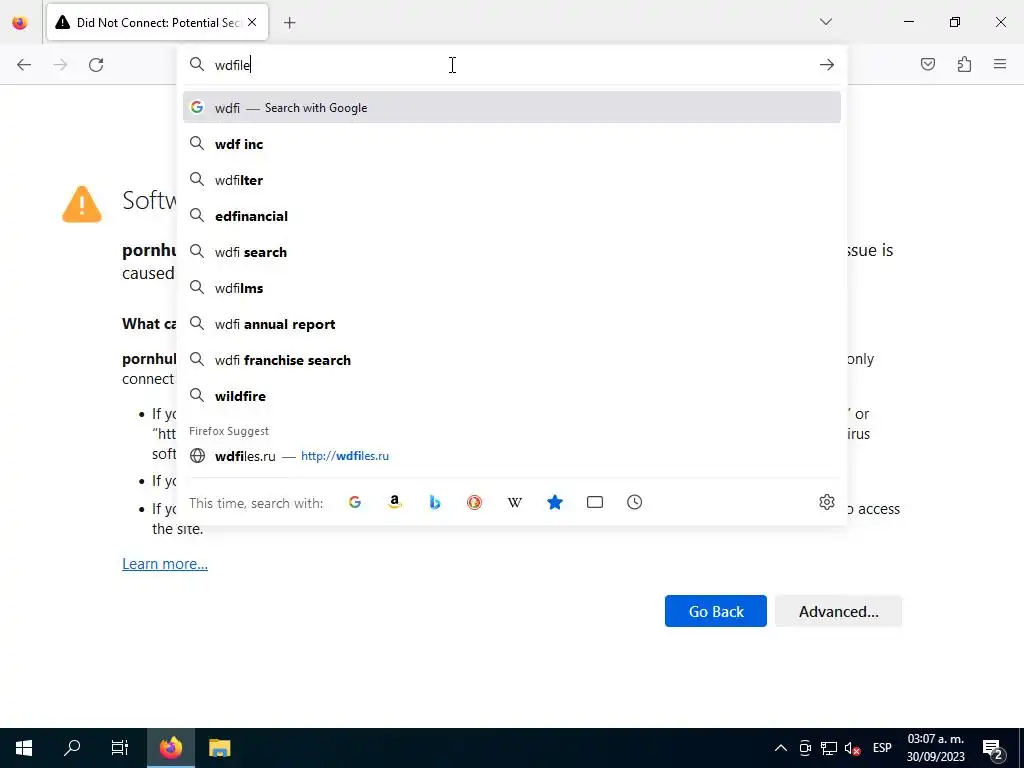Search in open Tabs icon
1024x768 pixels.
pyautogui.click(x=594, y=502)
